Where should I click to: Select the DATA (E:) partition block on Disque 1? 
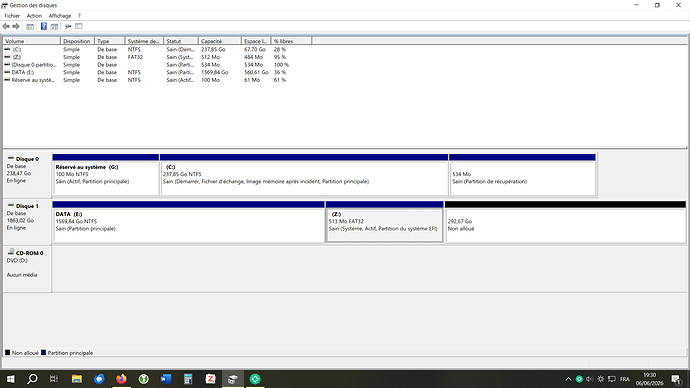(x=188, y=222)
